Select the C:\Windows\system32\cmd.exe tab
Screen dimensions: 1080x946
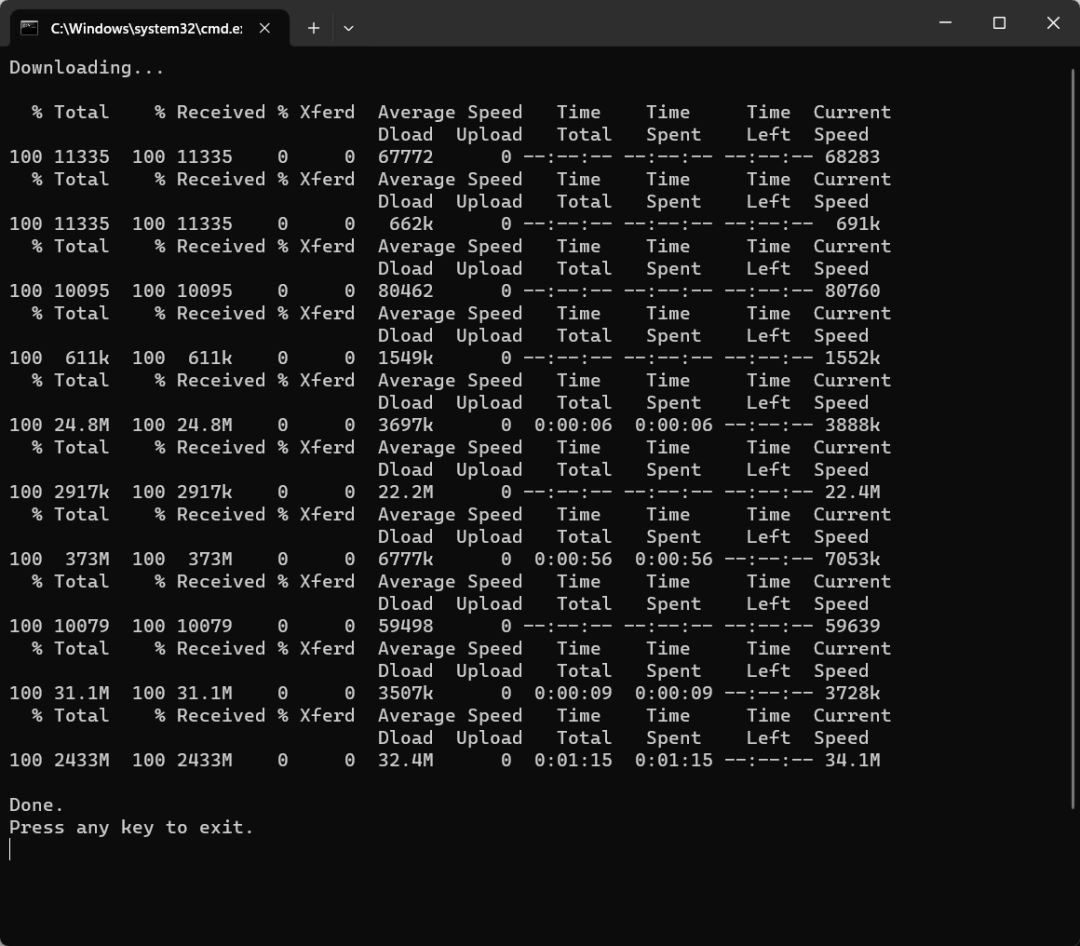pyautogui.click(x=145, y=28)
